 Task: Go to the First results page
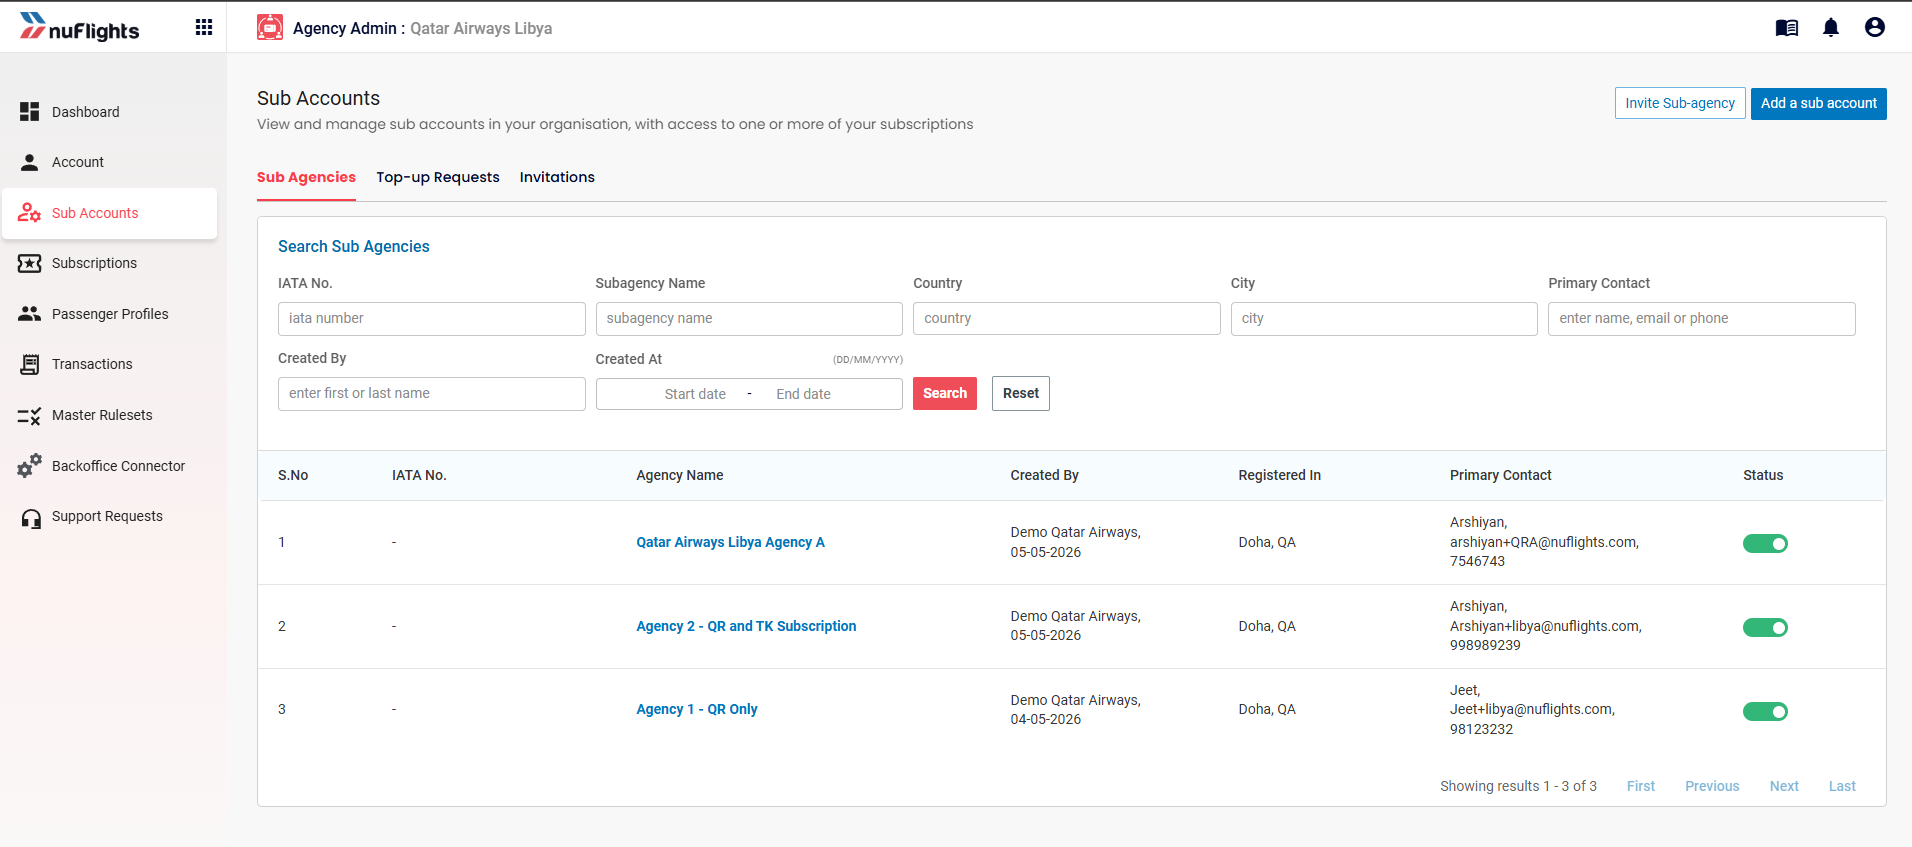tap(1640, 786)
